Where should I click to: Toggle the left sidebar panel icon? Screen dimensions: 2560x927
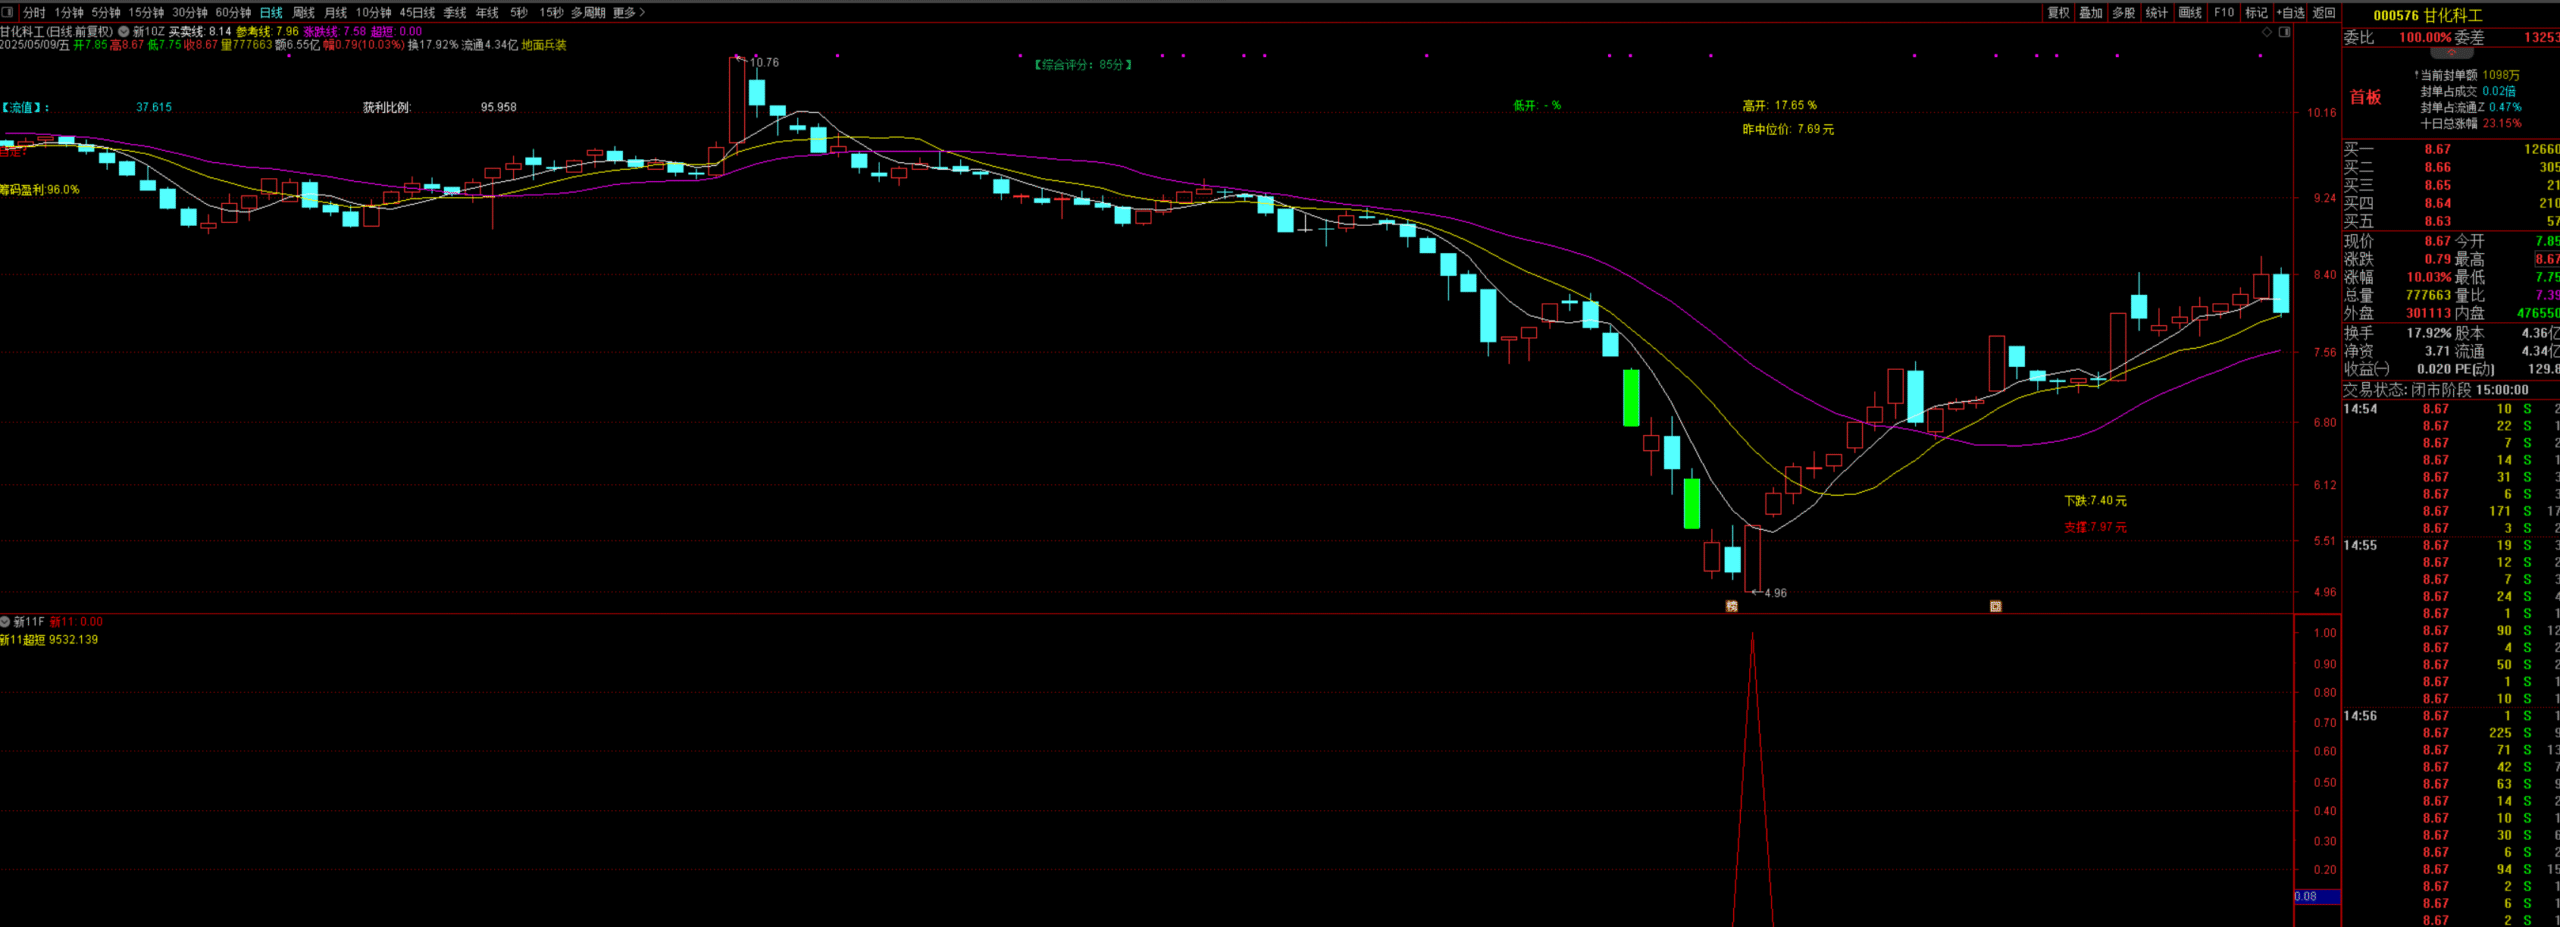tap(8, 12)
